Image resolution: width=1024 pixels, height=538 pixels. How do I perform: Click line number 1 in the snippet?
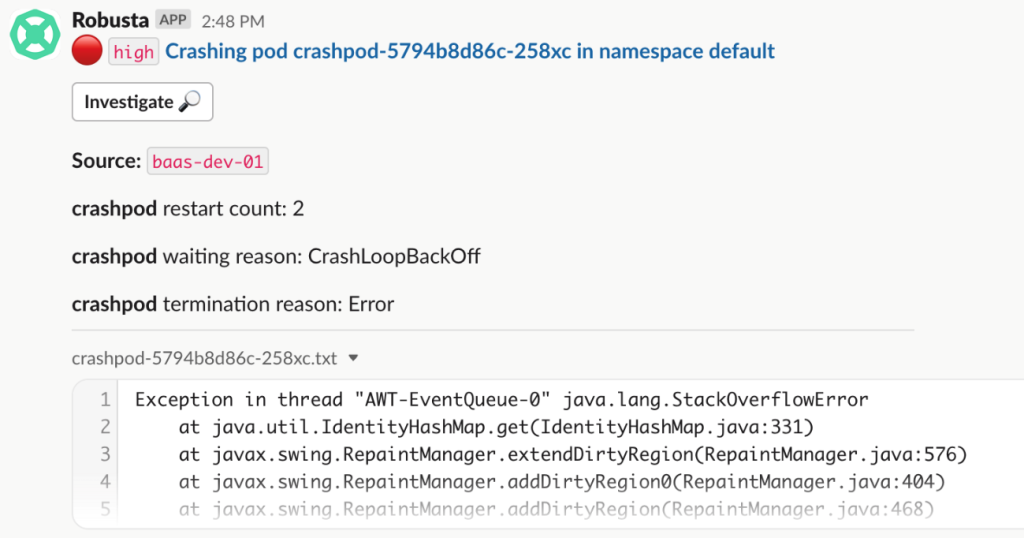[104, 400]
